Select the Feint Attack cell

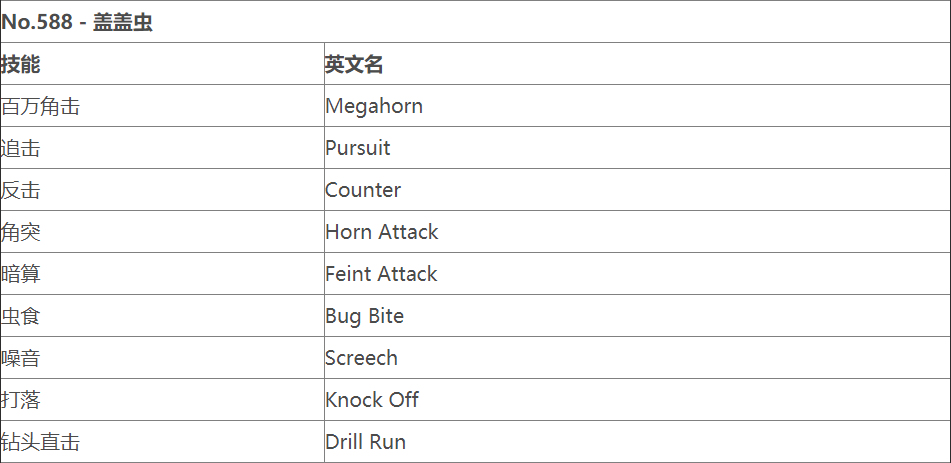click(x=381, y=274)
